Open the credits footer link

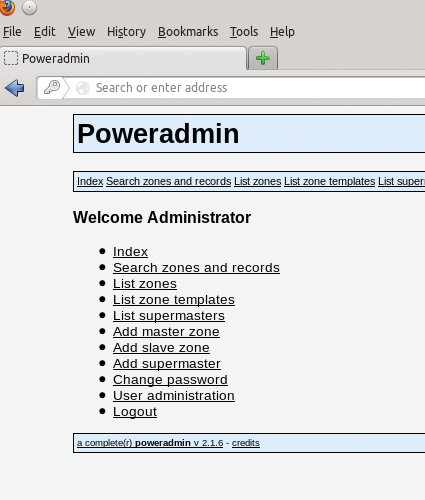click(x=246, y=443)
